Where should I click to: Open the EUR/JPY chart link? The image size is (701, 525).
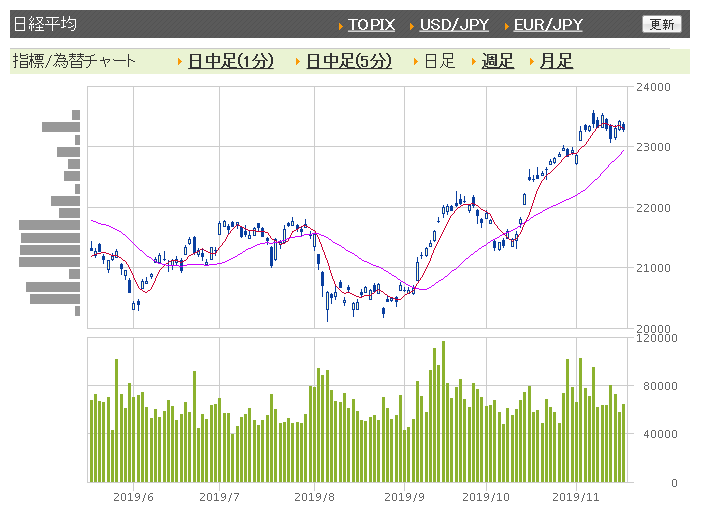(x=548, y=25)
